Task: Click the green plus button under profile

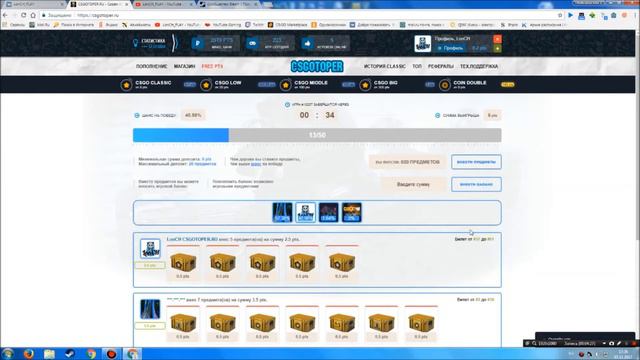Action: 497,48
